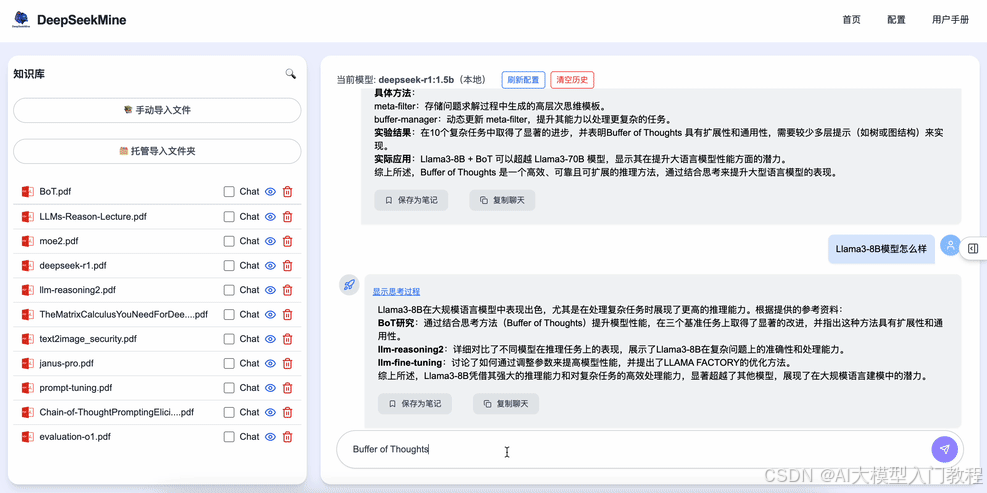Click the DeepSeekMine logo icon

(21, 20)
